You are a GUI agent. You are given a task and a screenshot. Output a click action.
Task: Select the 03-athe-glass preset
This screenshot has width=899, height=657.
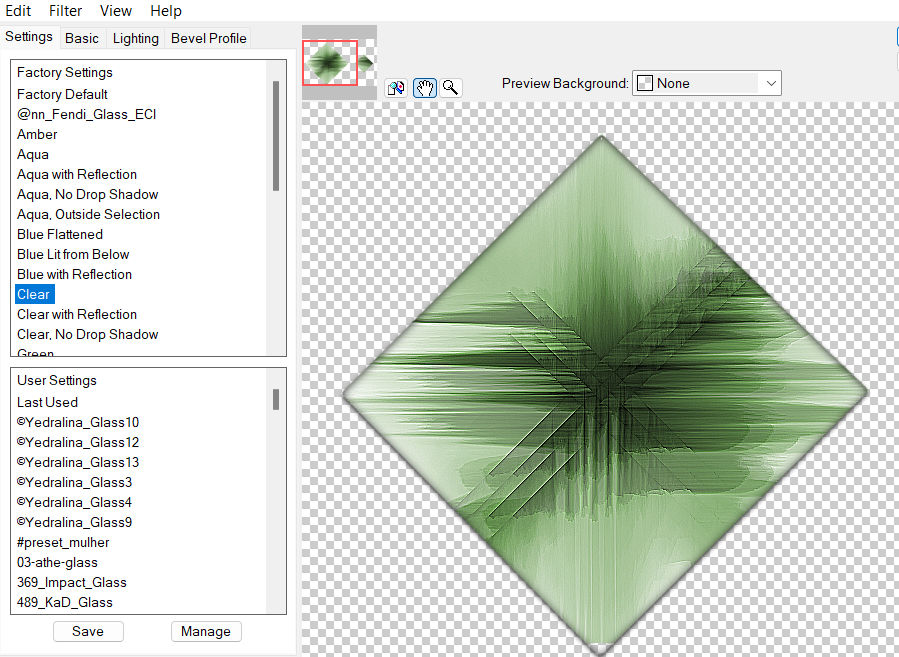point(57,563)
